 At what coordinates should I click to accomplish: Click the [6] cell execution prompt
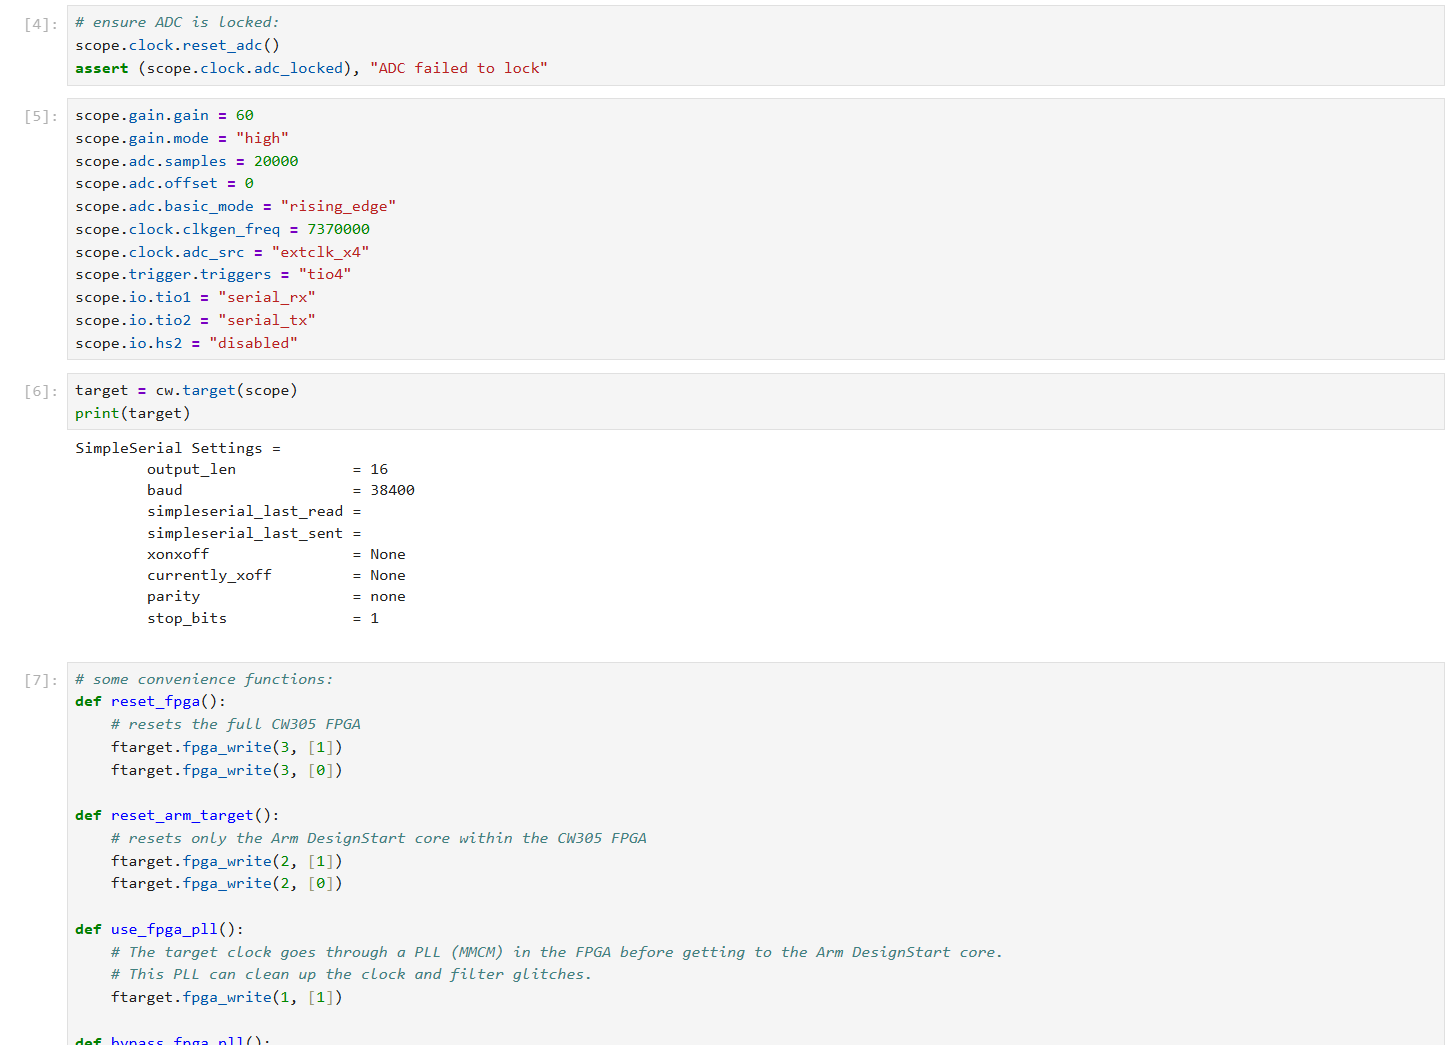tap(40, 391)
